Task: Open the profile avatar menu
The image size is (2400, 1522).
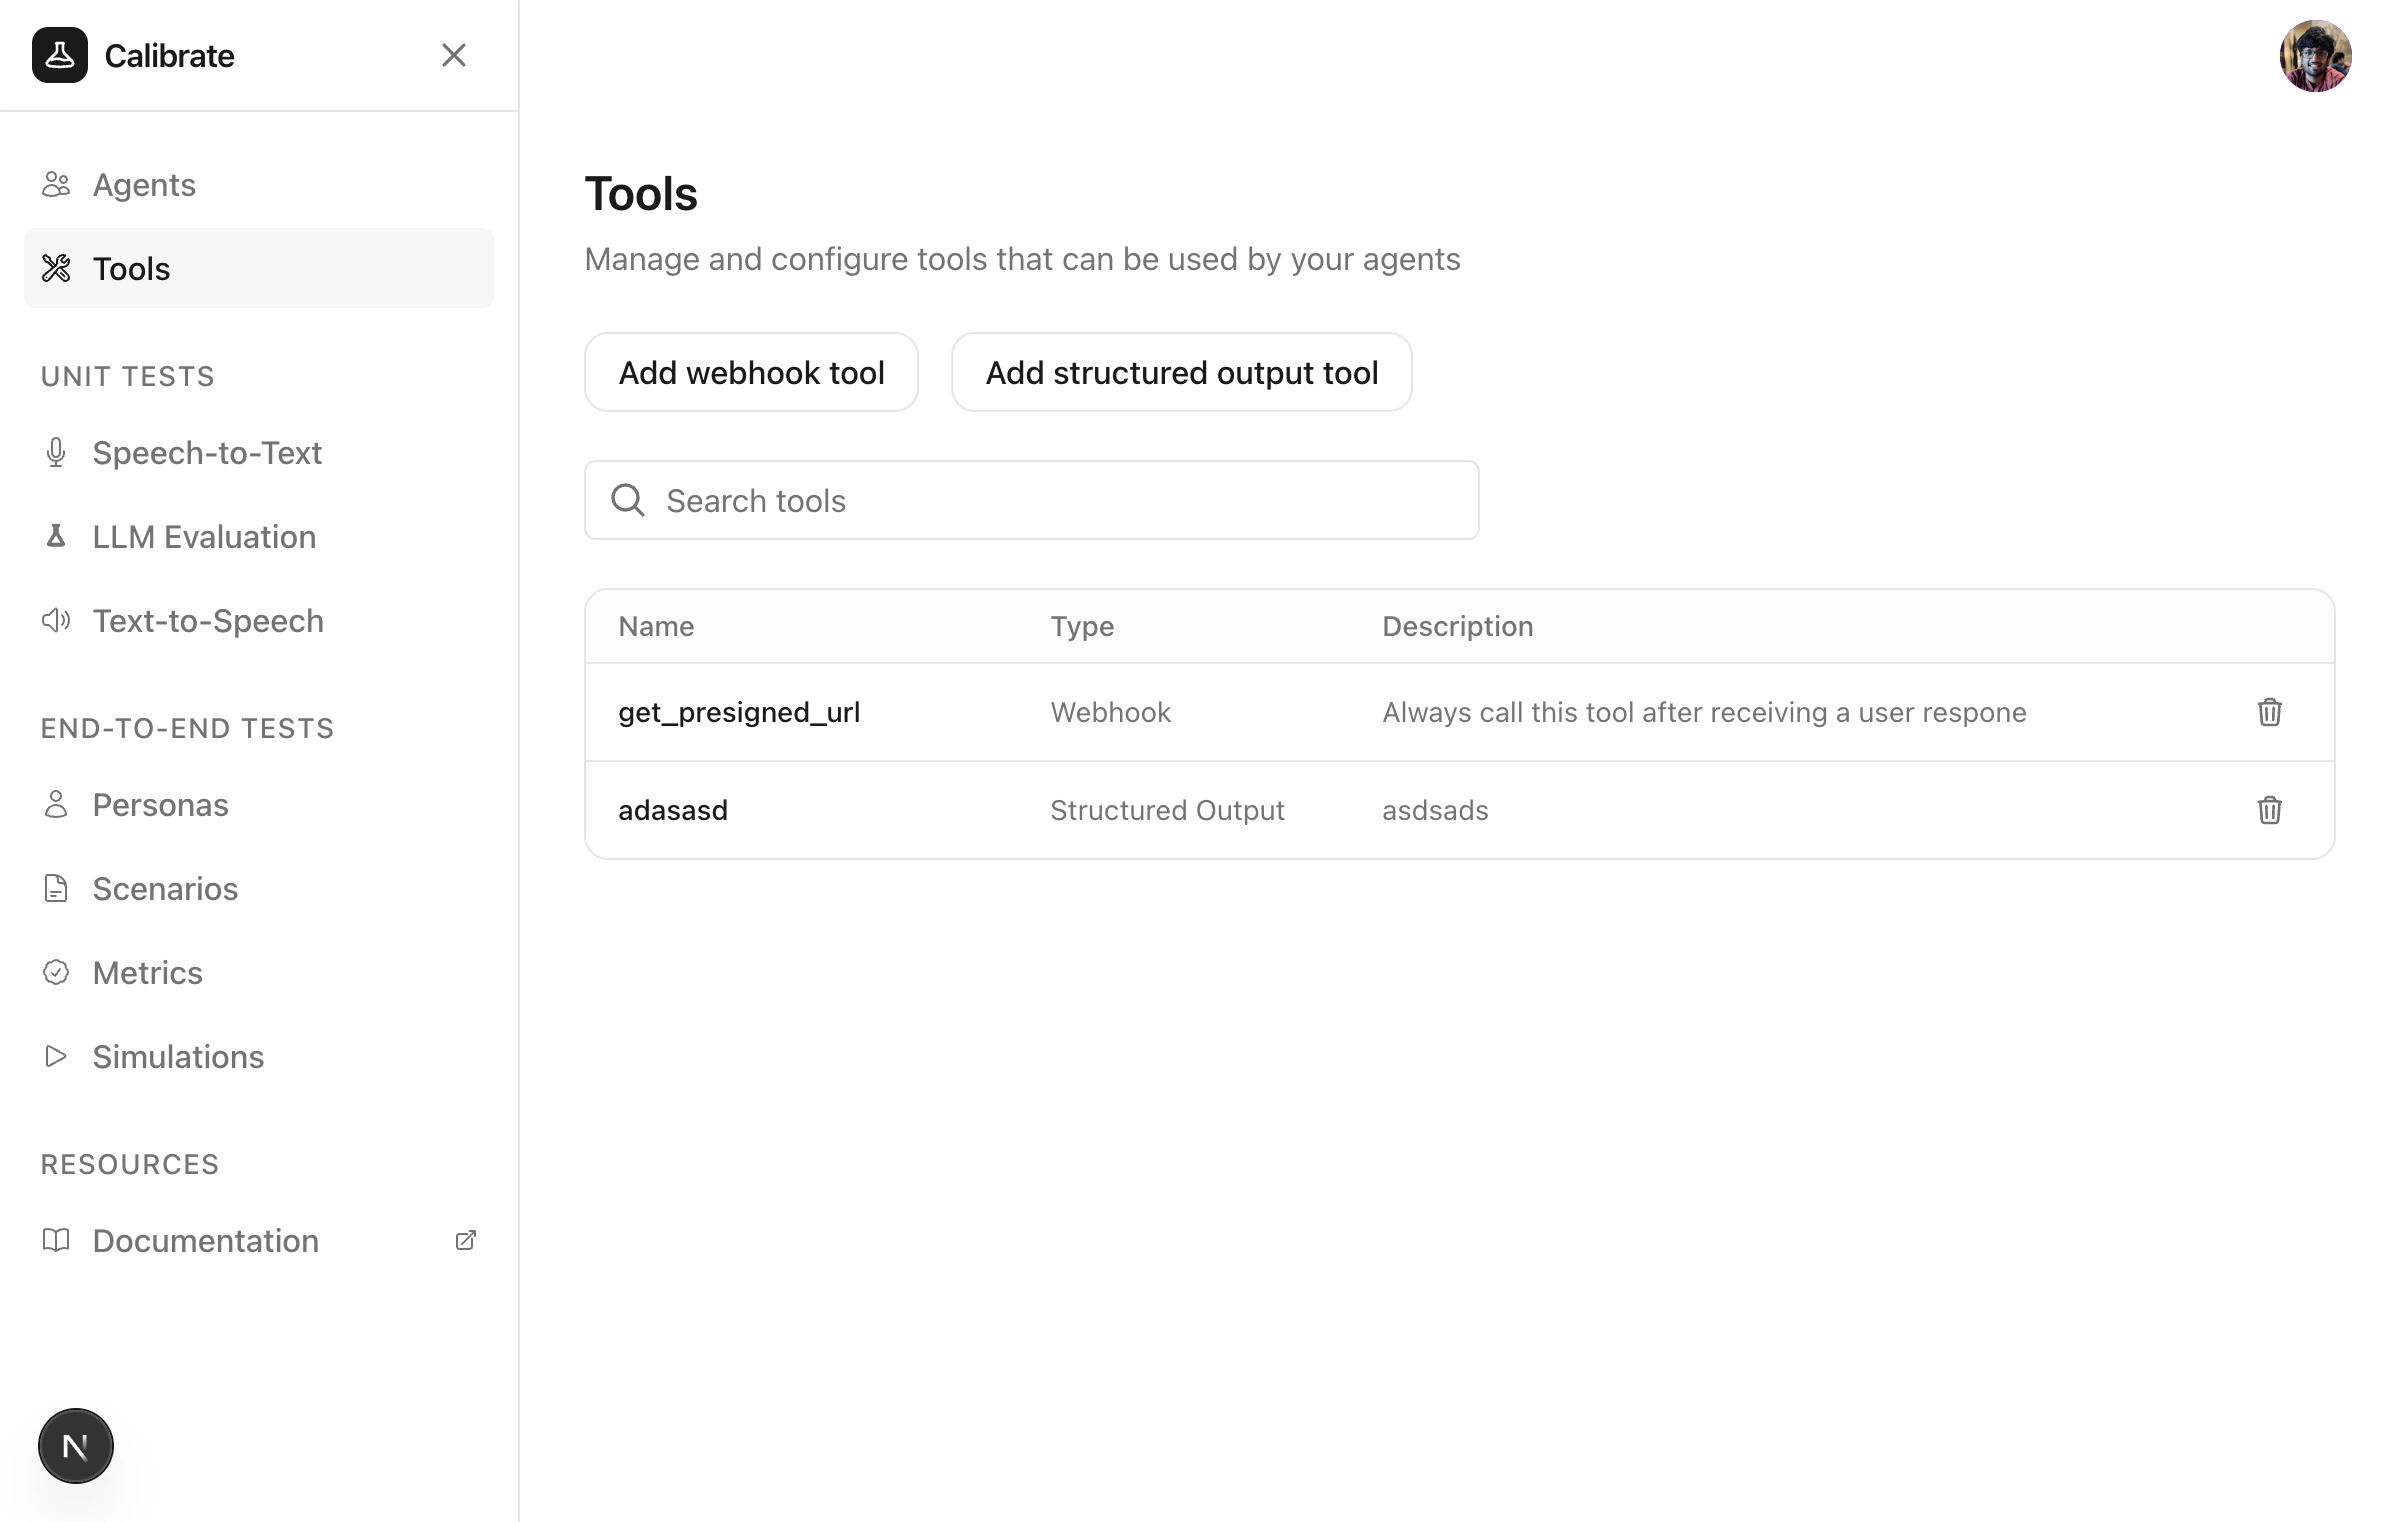Action: click(2316, 56)
